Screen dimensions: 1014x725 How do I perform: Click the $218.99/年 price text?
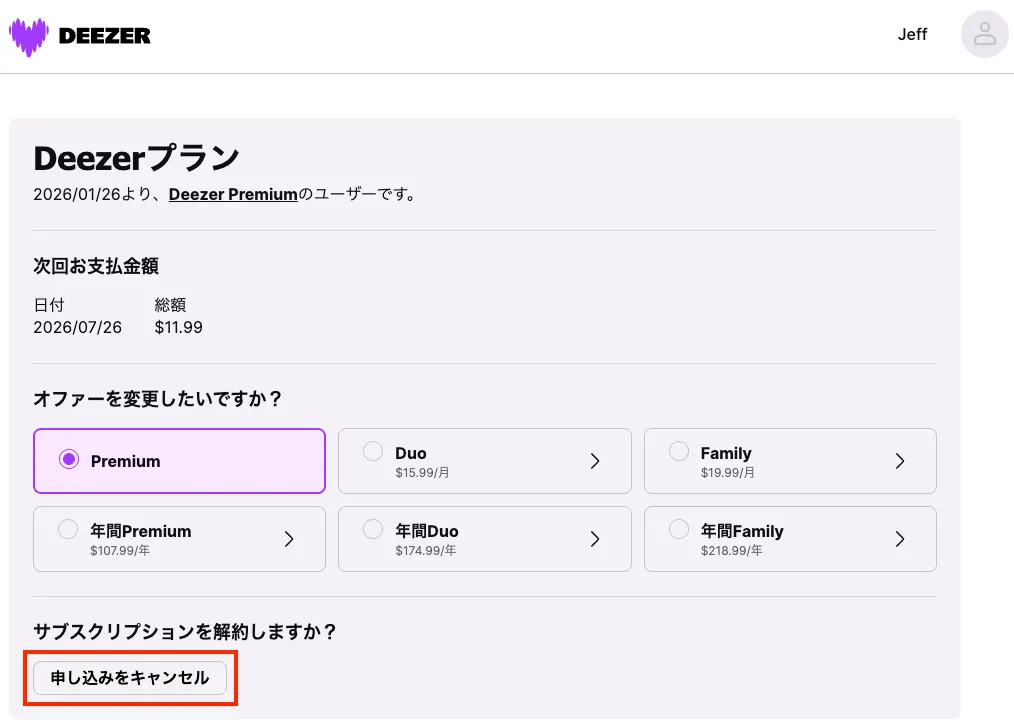click(x=731, y=550)
